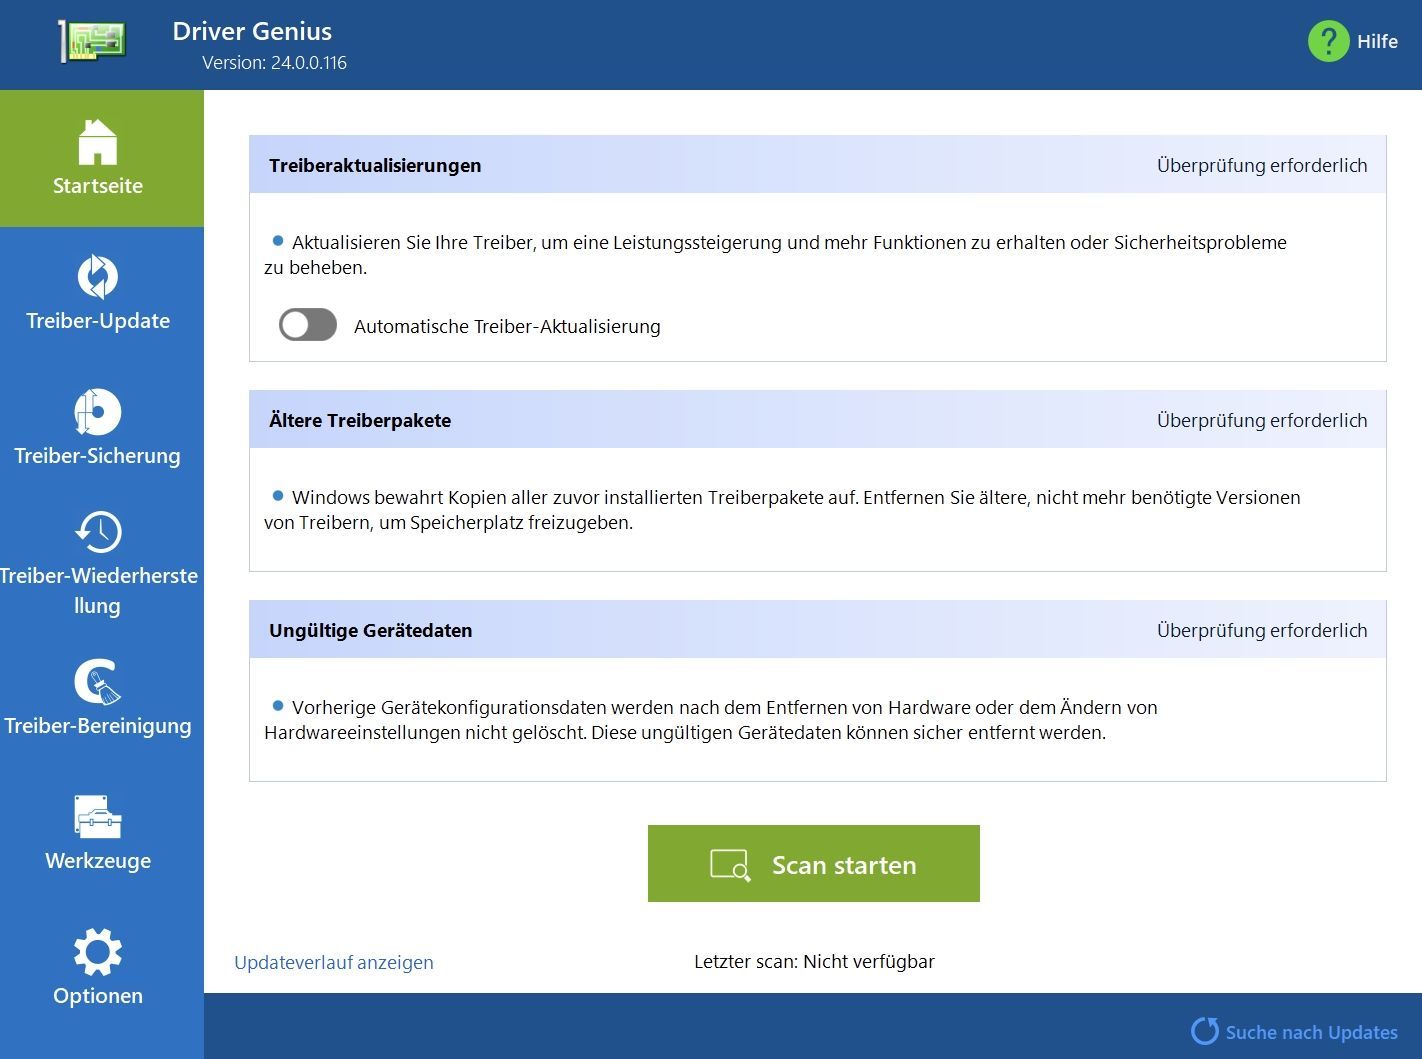Click Überprüfung erforderlich in the Ungültige Gerätedaten row
This screenshot has height=1059, width=1422.
coord(1262,630)
